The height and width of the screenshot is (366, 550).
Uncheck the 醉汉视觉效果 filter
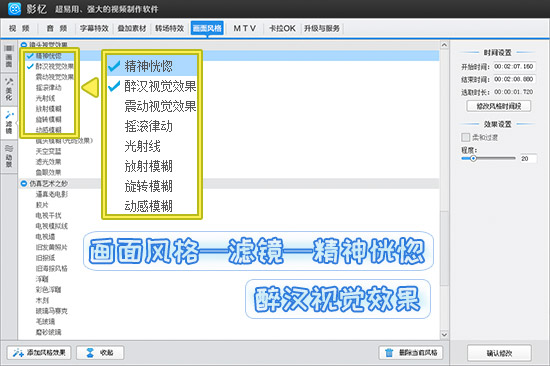pyautogui.click(x=31, y=66)
